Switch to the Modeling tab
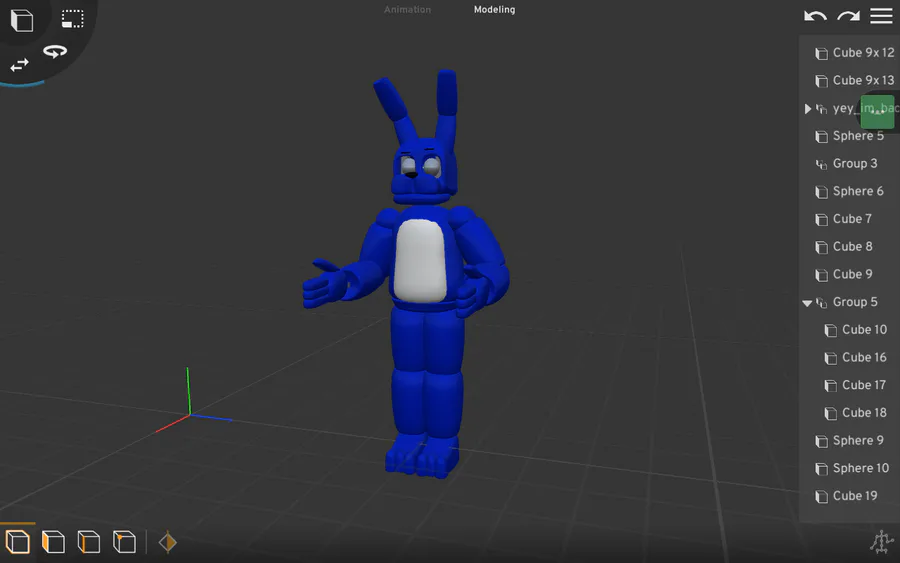This screenshot has width=900, height=563. point(494,10)
